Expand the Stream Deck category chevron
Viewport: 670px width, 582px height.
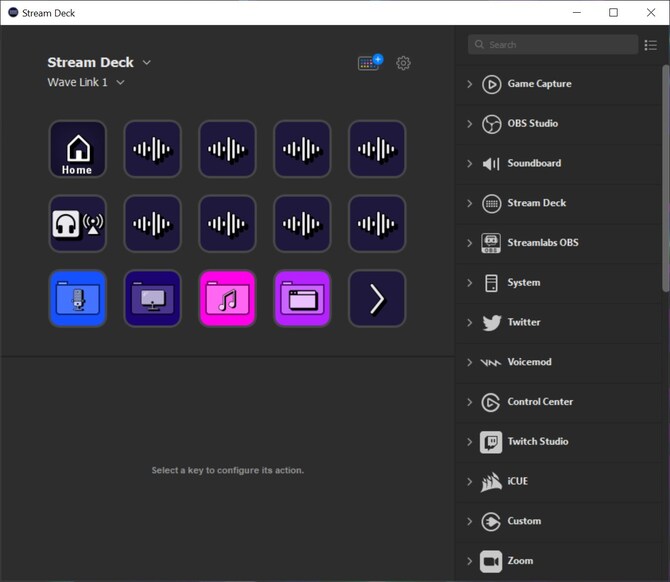point(470,203)
